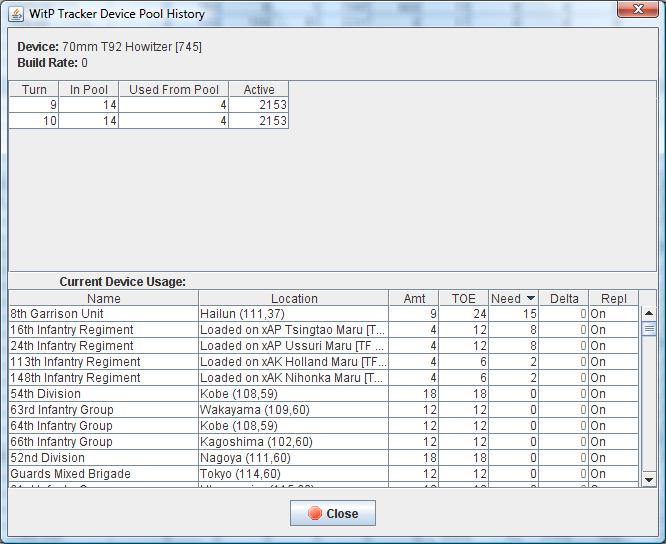Sort usage table by Amt header
This screenshot has width=666, height=544.
[x=414, y=299]
